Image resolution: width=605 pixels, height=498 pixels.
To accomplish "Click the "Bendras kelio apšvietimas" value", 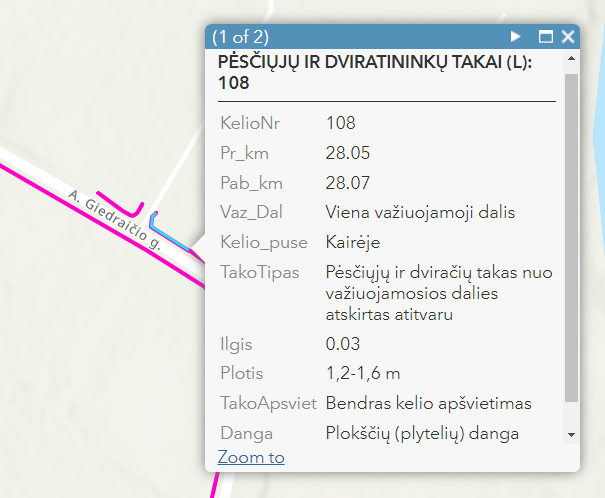I will tap(428, 403).
